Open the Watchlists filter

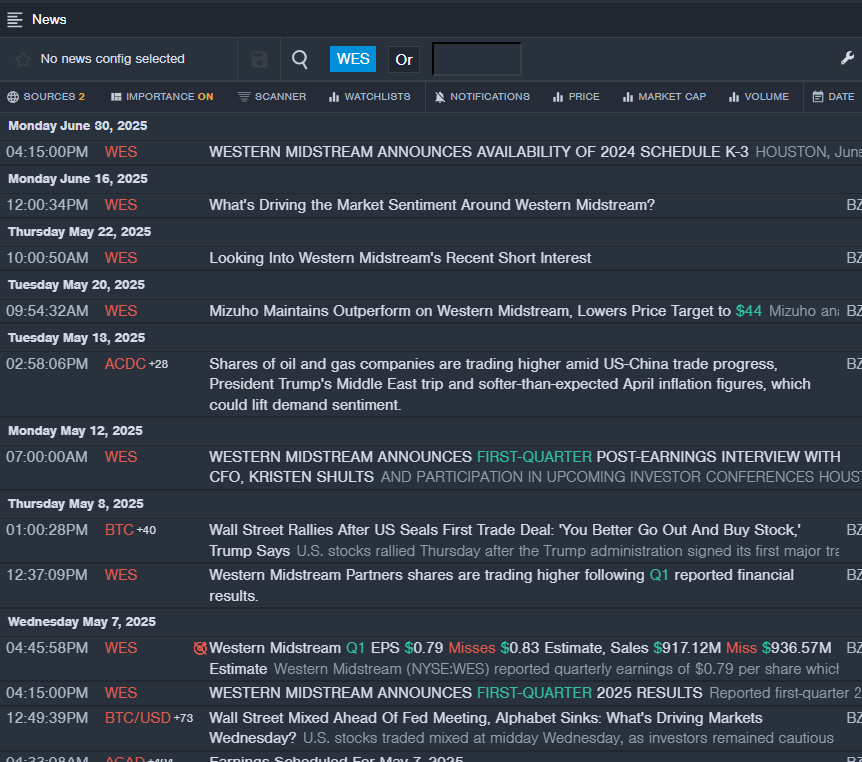(369, 97)
